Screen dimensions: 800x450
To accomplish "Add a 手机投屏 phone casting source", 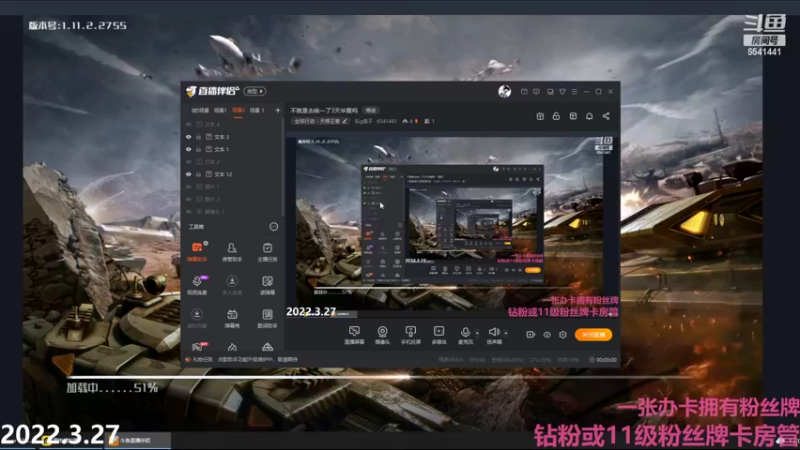I will coord(410,335).
